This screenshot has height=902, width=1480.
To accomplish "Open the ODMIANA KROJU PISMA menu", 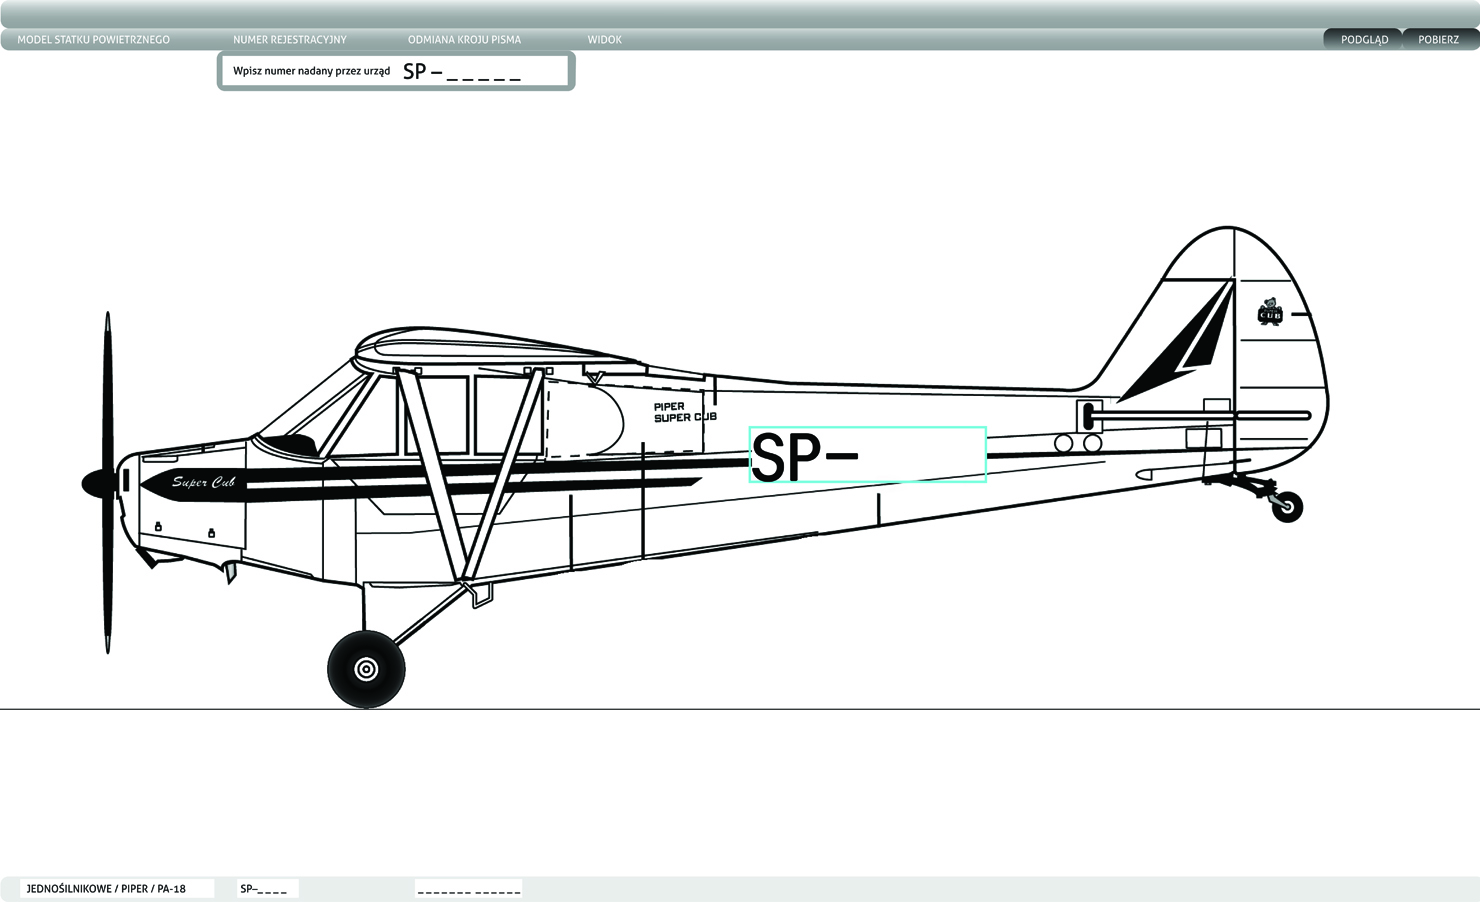I will (464, 40).
